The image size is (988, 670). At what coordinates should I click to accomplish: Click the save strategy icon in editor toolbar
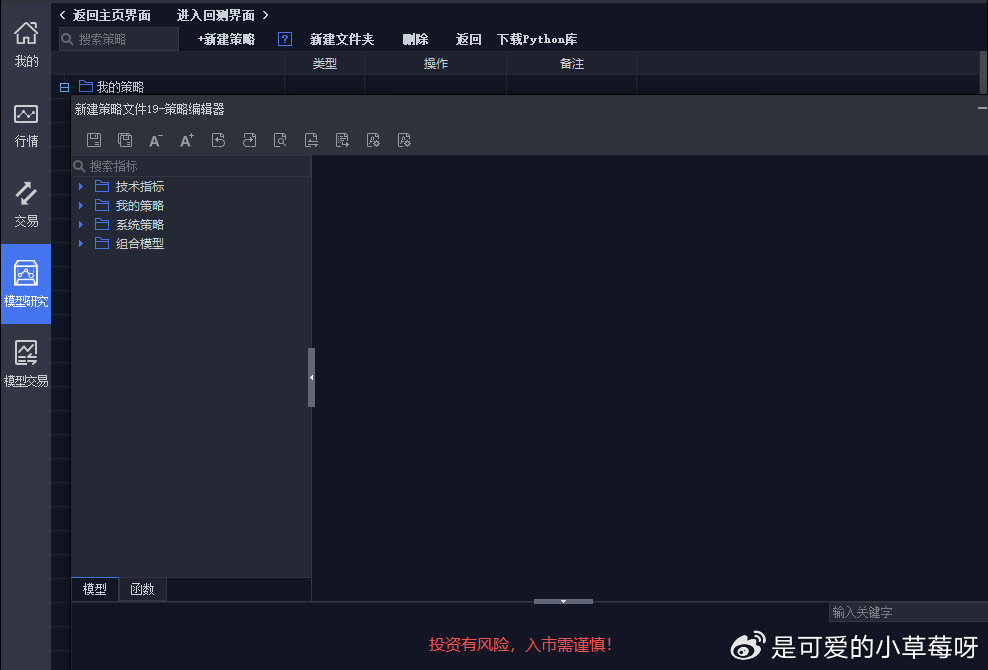(94, 140)
